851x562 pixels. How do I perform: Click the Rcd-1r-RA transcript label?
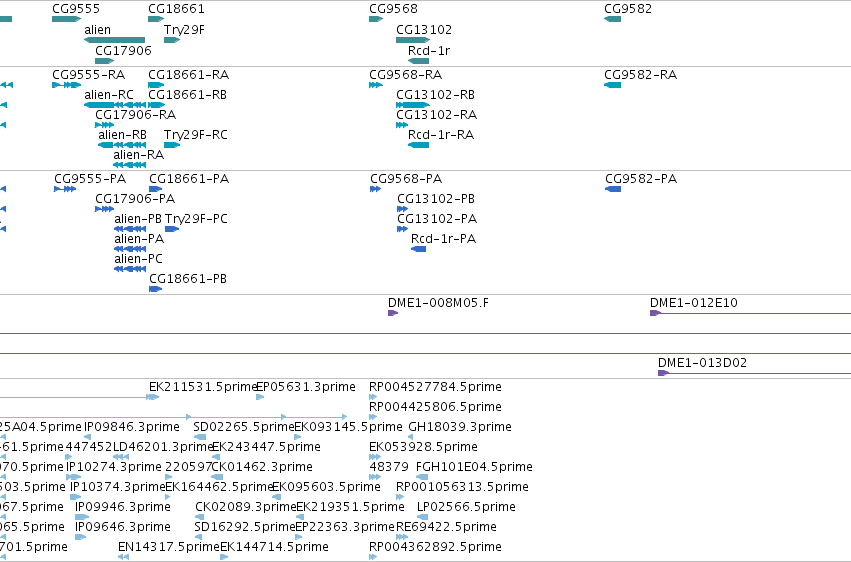click(x=441, y=135)
